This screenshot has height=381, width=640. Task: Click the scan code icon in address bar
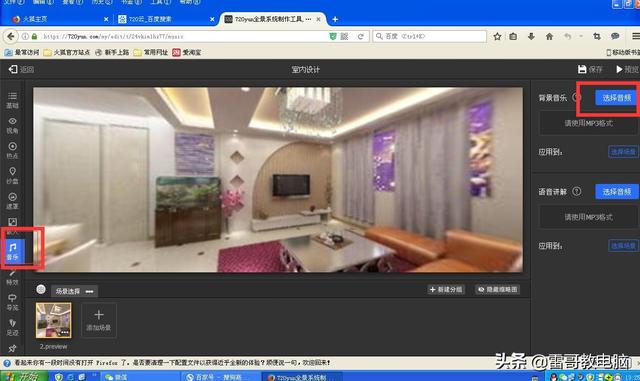click(344, 36)
